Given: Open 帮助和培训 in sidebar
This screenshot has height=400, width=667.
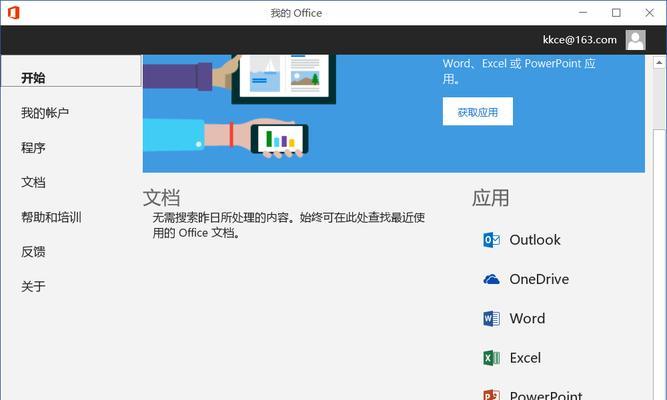Looking at the screenshot, I should pyautogui.click(x=51, y=217).
